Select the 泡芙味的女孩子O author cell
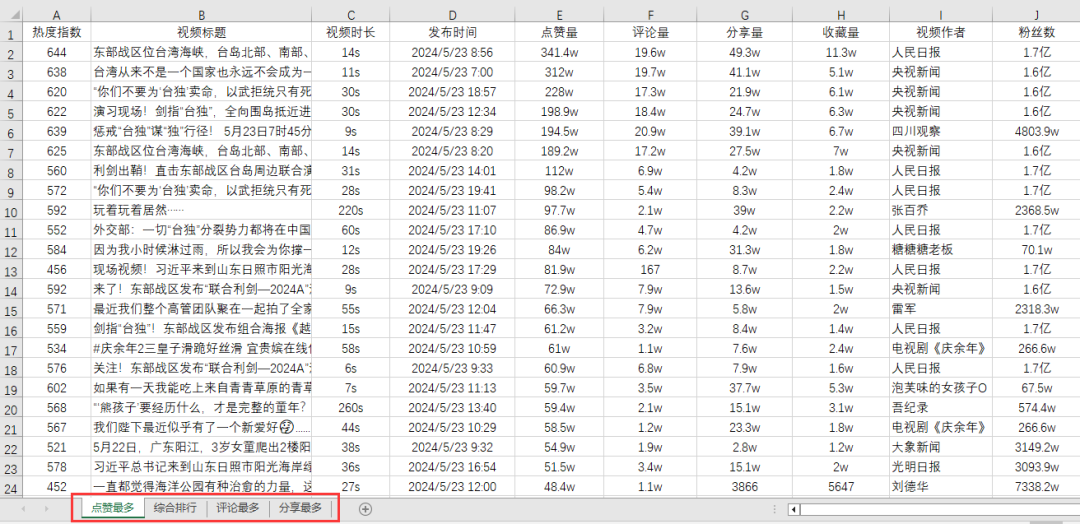 [941, 388]
